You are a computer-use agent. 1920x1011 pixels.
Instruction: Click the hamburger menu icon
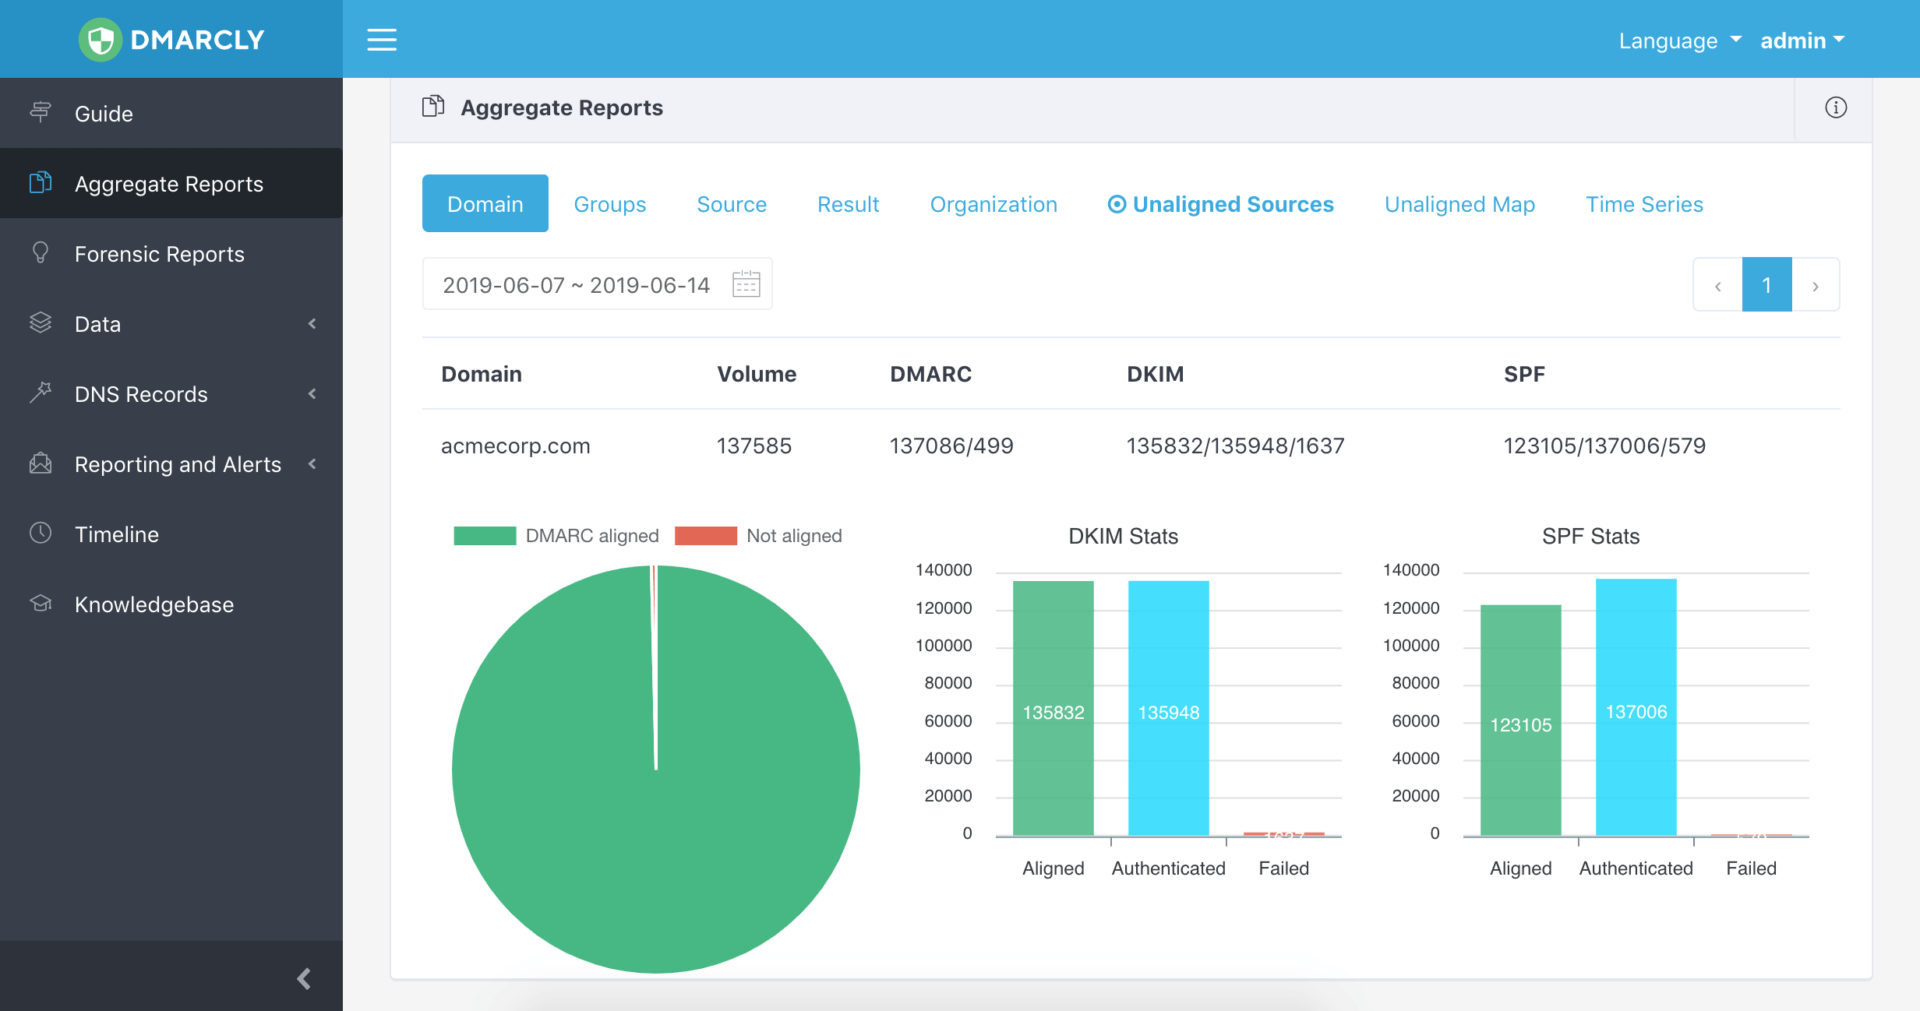(x=381, y=40)
